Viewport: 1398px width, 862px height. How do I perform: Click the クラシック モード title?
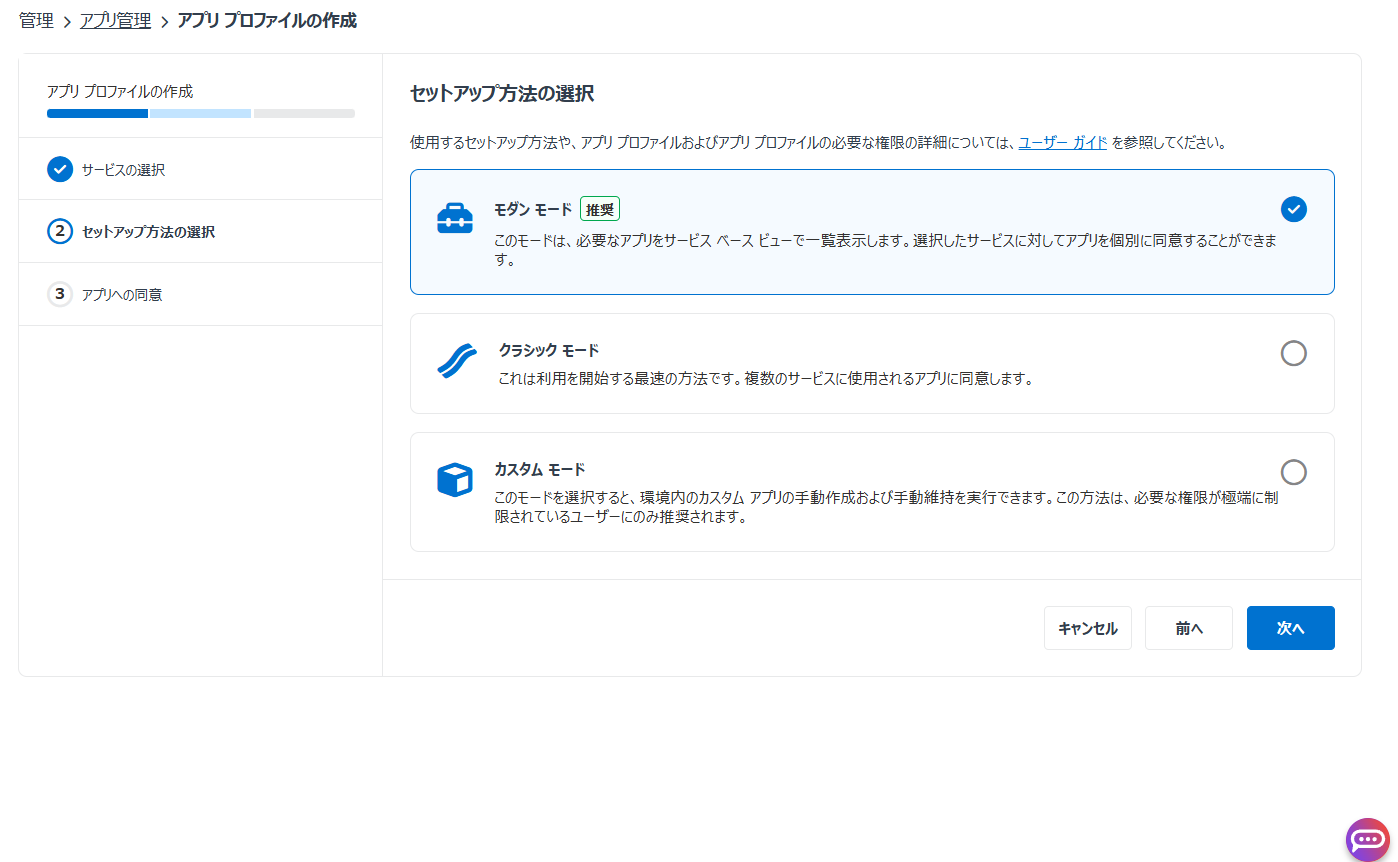coord(548,350)
